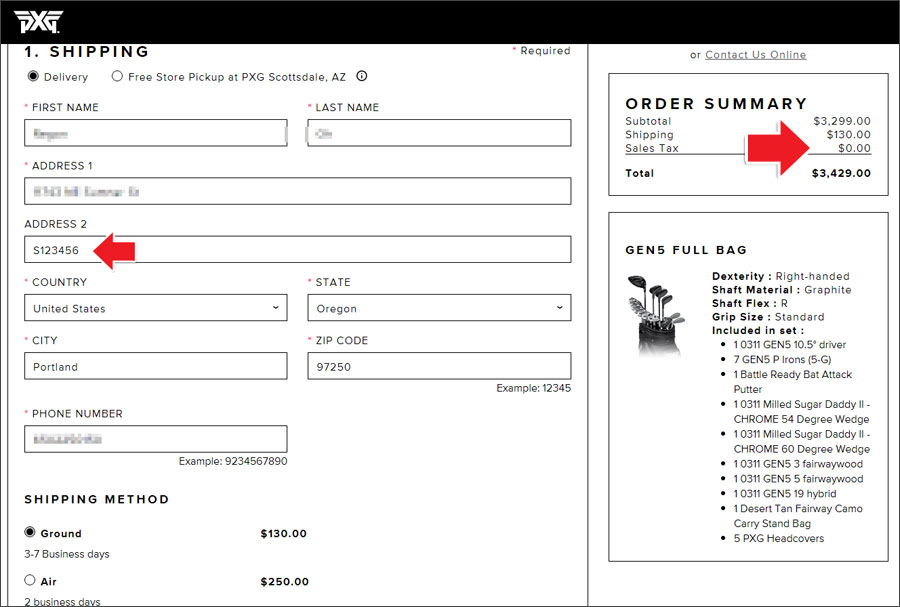The height and width of the screenshot is (607, 900).
Task: Click Air shipping price $250.00
Action: [285, 582]
